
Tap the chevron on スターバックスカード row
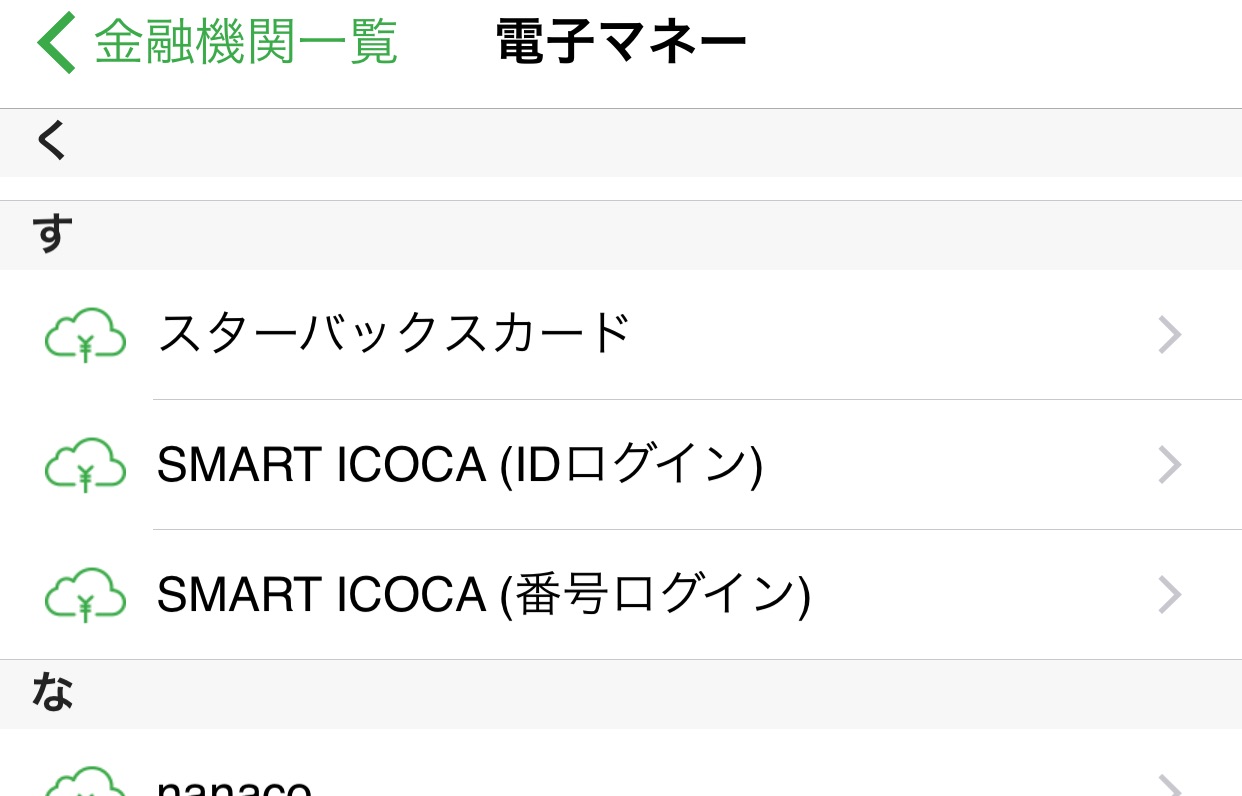1170,335
